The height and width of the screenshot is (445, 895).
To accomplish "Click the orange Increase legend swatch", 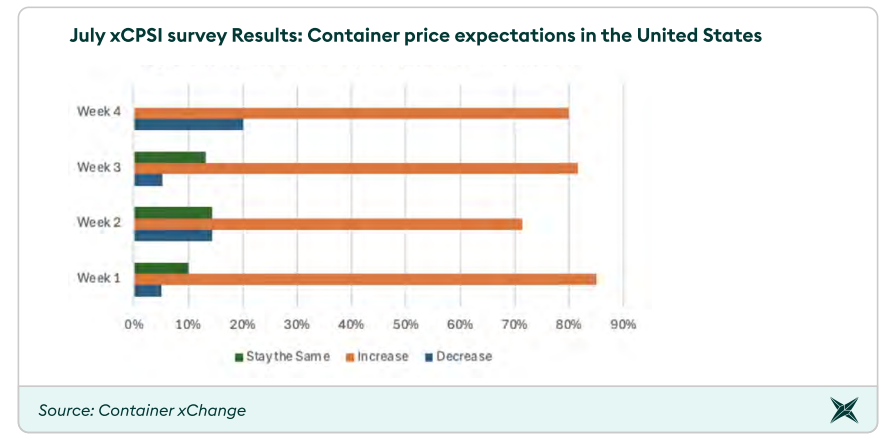I will coord(350,357).
